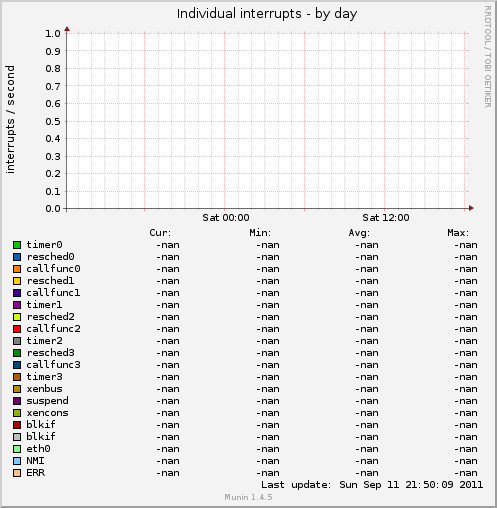Click the orange callfunc0 color swatch
This screenshot has height=508, width=497.
[x=17, y=269]
